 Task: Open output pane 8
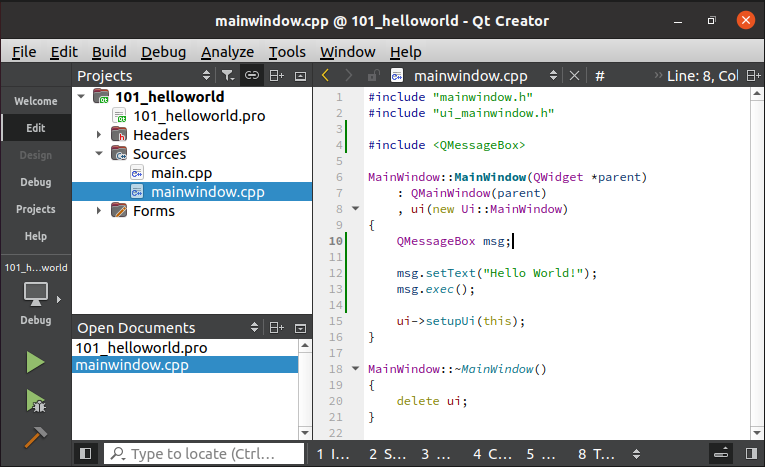pos(596,454)
